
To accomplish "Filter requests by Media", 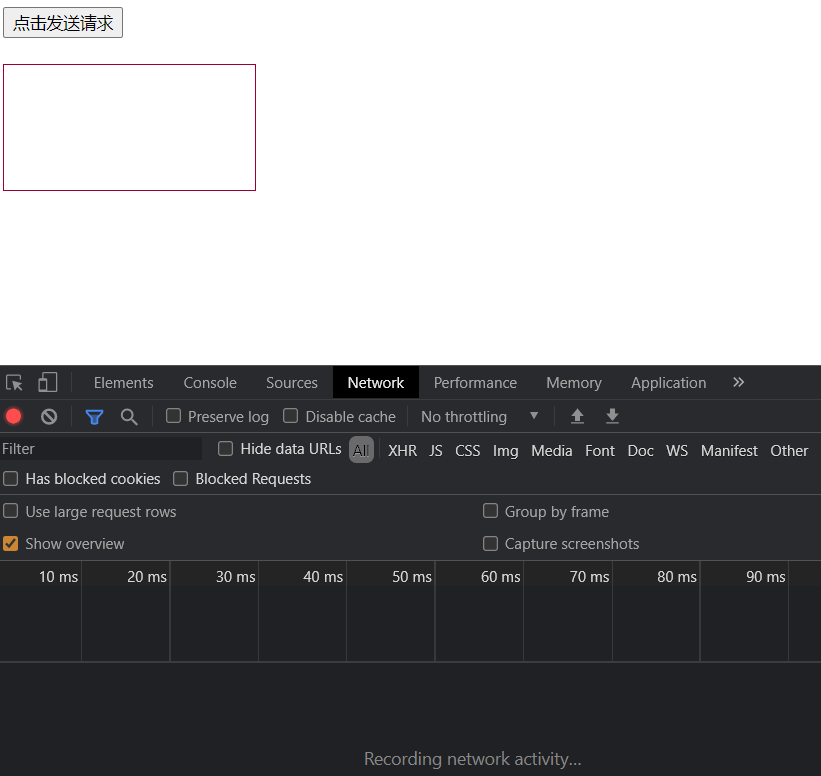I will coord(552,450).
